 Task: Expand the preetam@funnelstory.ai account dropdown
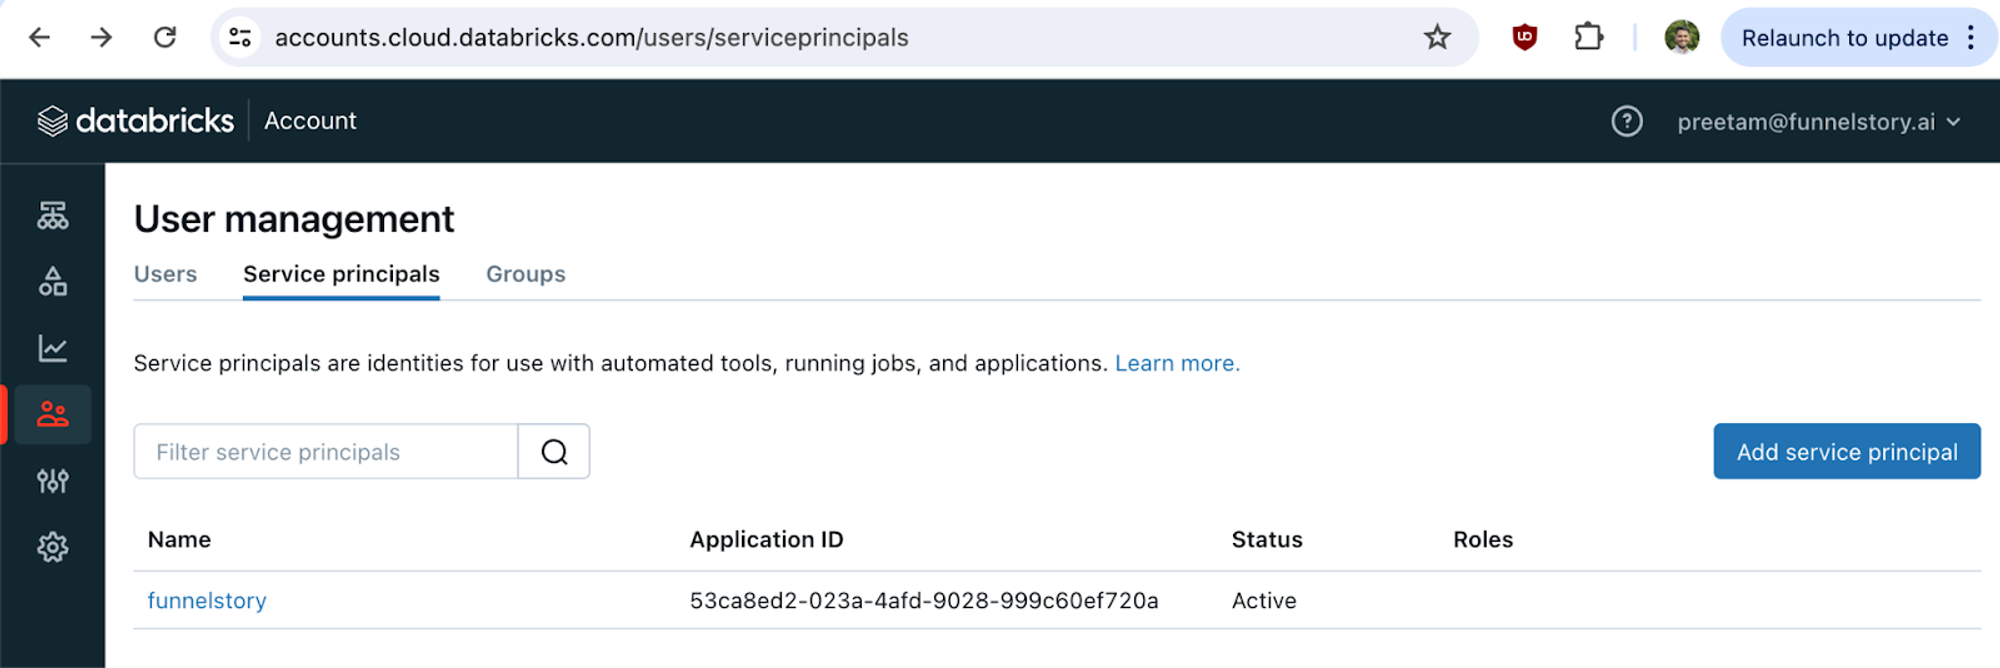click(x=1819, y=122)
